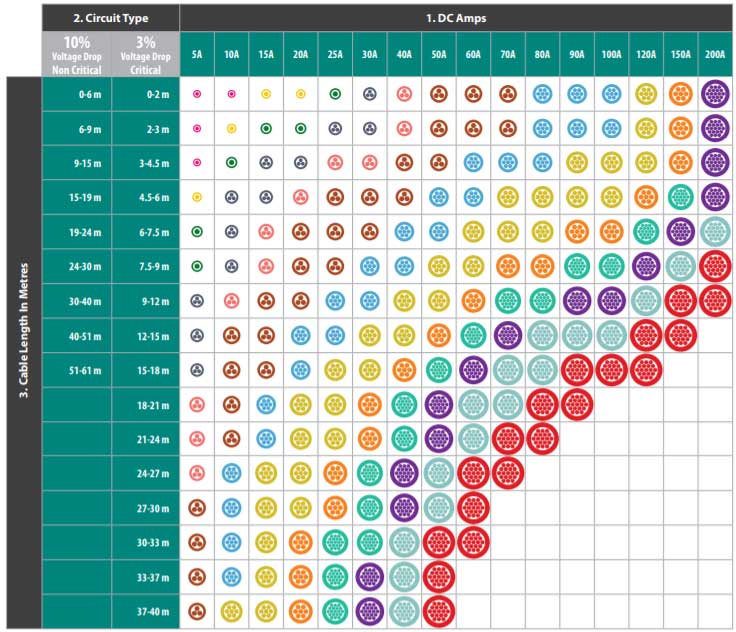Pick the orange cable icon for 150A at 0-2 m
Screen dimensions: 736x632
click(681, 94)
